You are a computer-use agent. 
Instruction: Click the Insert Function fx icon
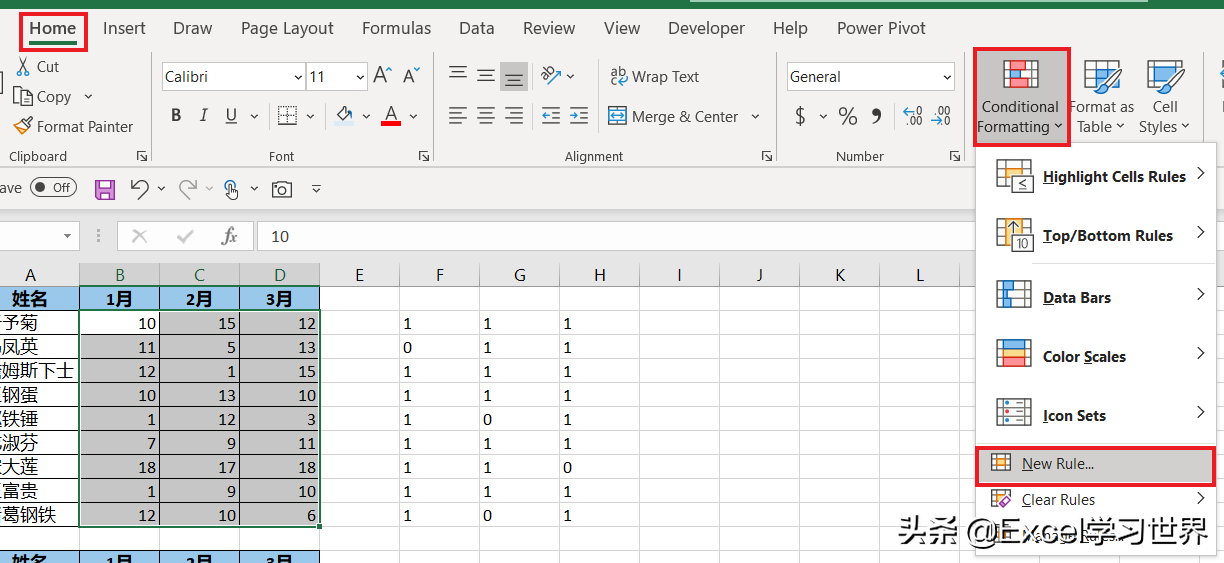(x=230, y=236)
